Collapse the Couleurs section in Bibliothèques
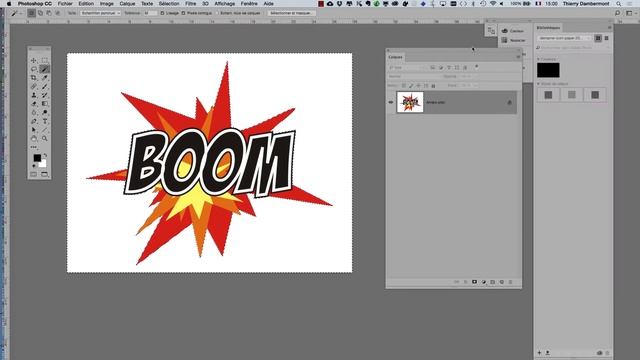 coord(538,59)
